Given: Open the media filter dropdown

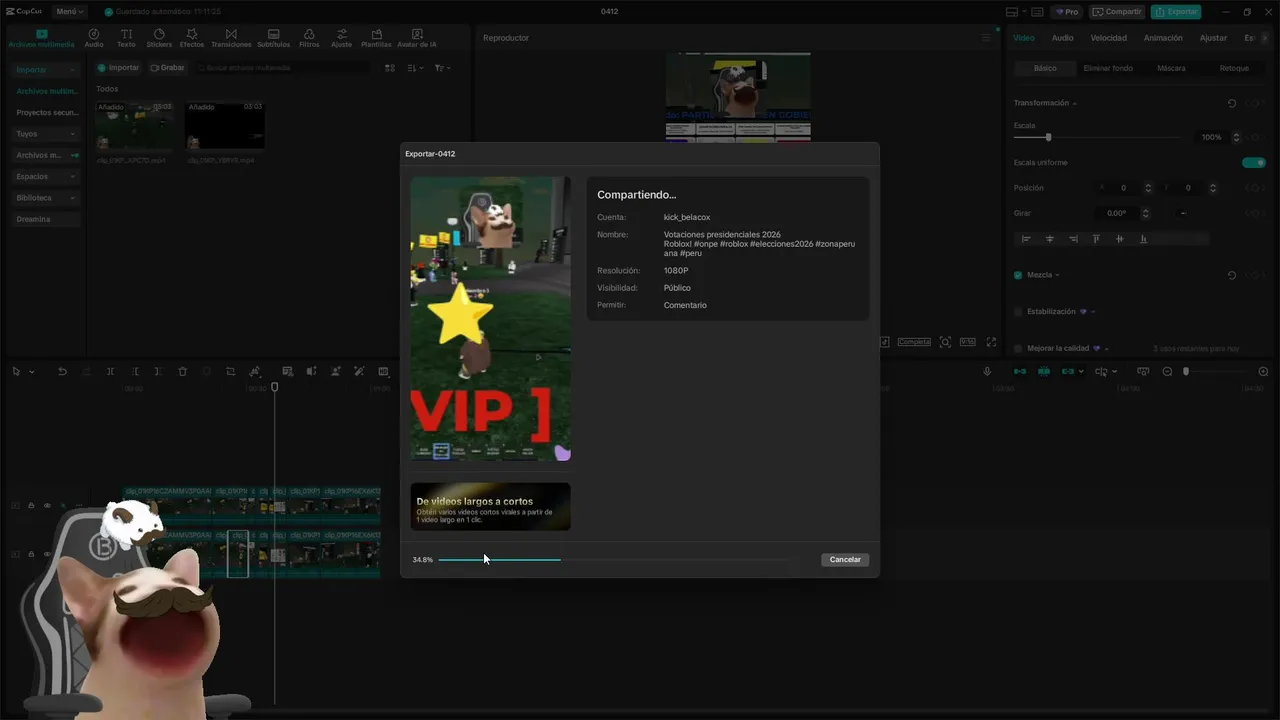Looking at the screenshot, I should pos(443,68).
